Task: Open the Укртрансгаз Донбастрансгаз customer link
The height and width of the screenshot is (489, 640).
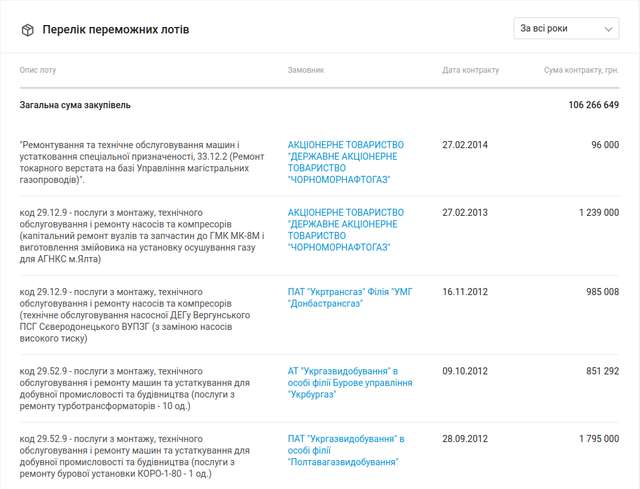Action: point(349,297)
